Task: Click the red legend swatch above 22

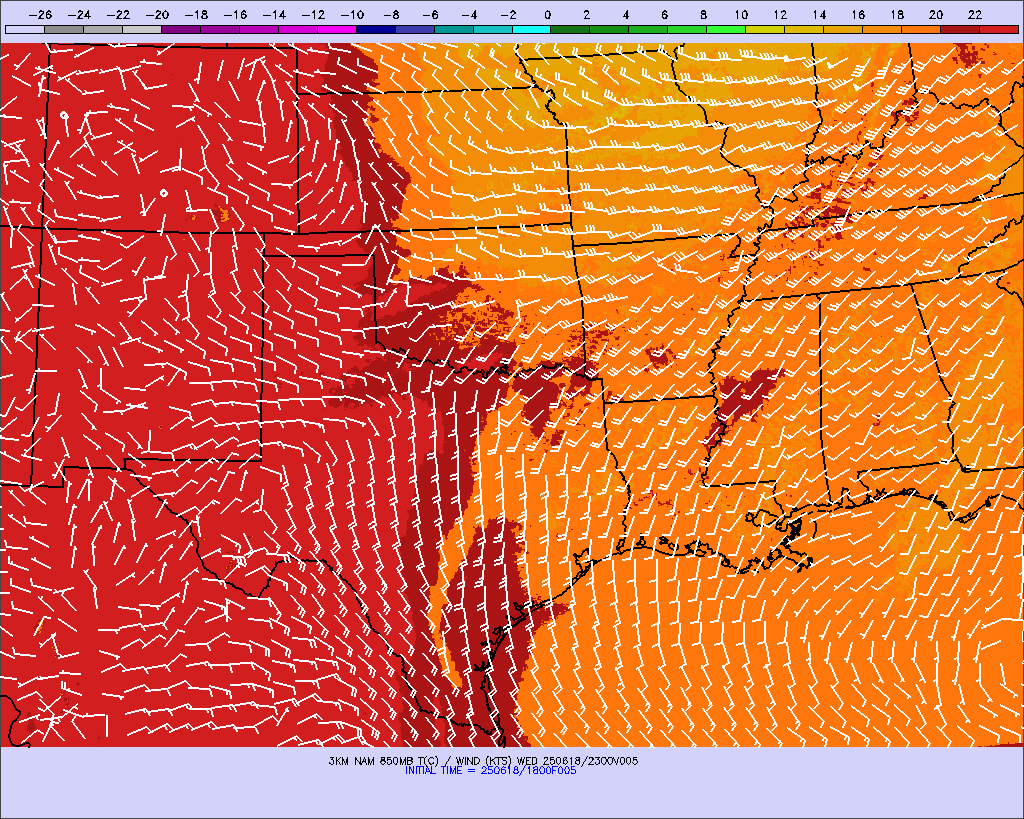Action: (999, 29)
